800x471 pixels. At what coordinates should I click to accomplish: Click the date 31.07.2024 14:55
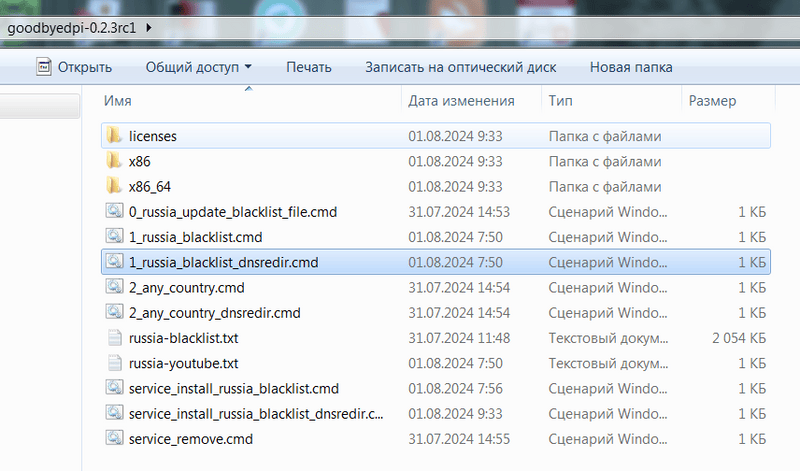(x=459, y=439)
